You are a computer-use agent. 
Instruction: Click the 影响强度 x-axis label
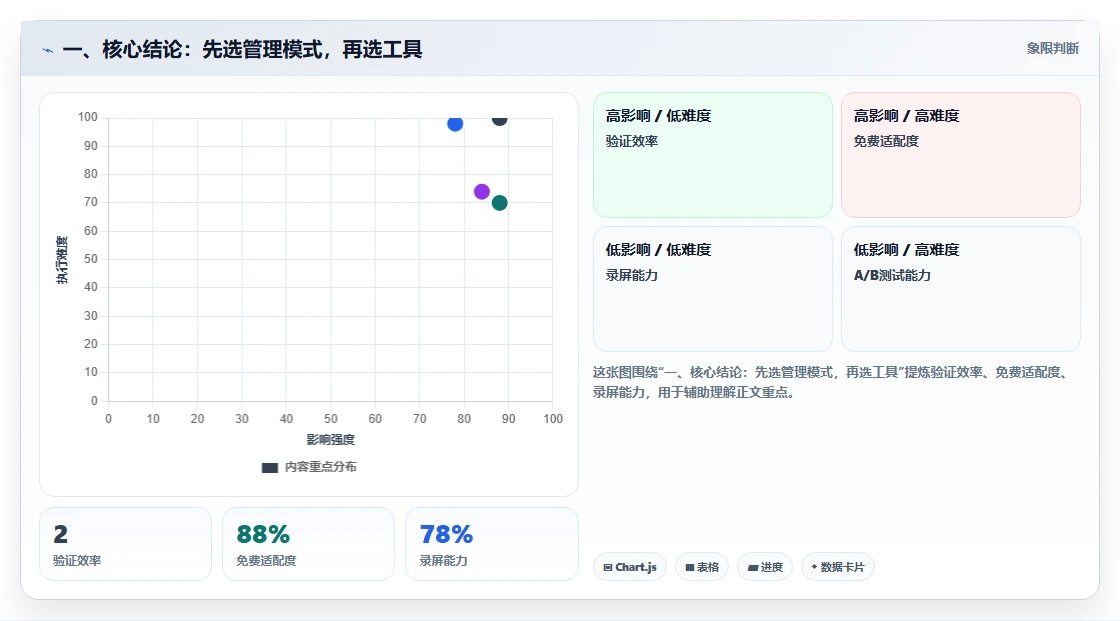[x=331, y=439]
